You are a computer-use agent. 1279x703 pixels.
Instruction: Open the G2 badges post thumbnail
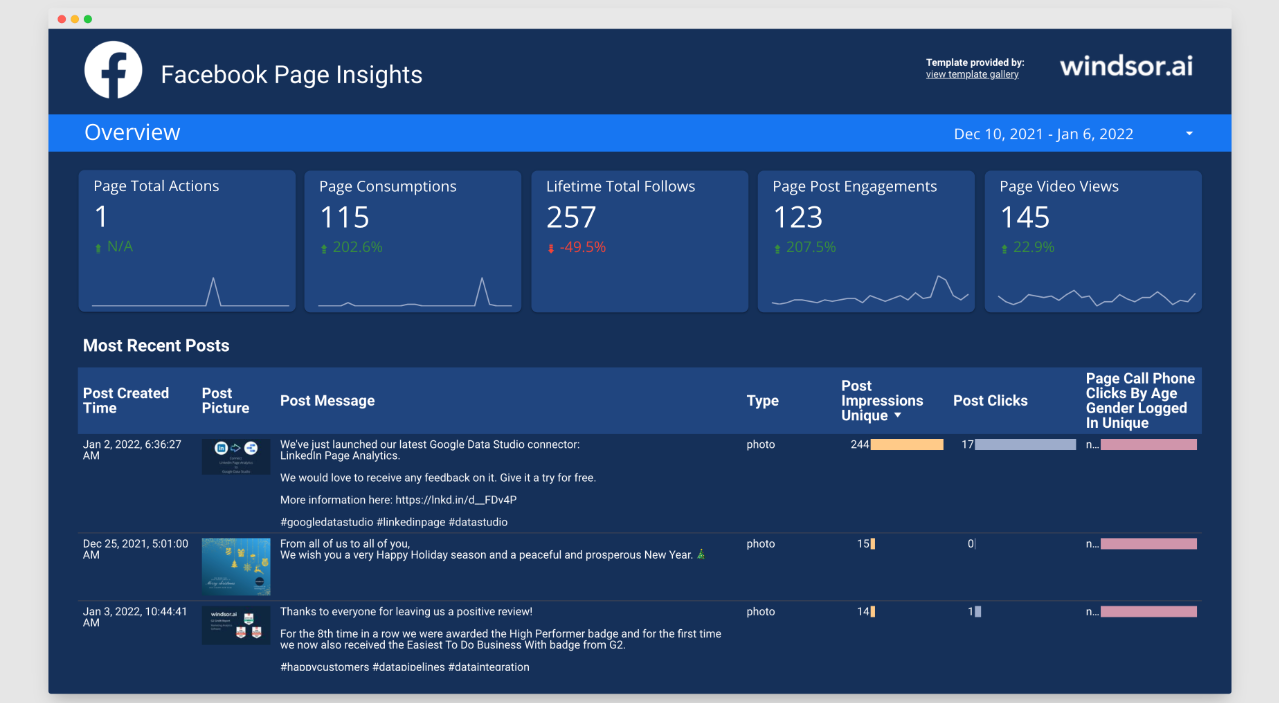pyautogui.click(x=236, y=625)
